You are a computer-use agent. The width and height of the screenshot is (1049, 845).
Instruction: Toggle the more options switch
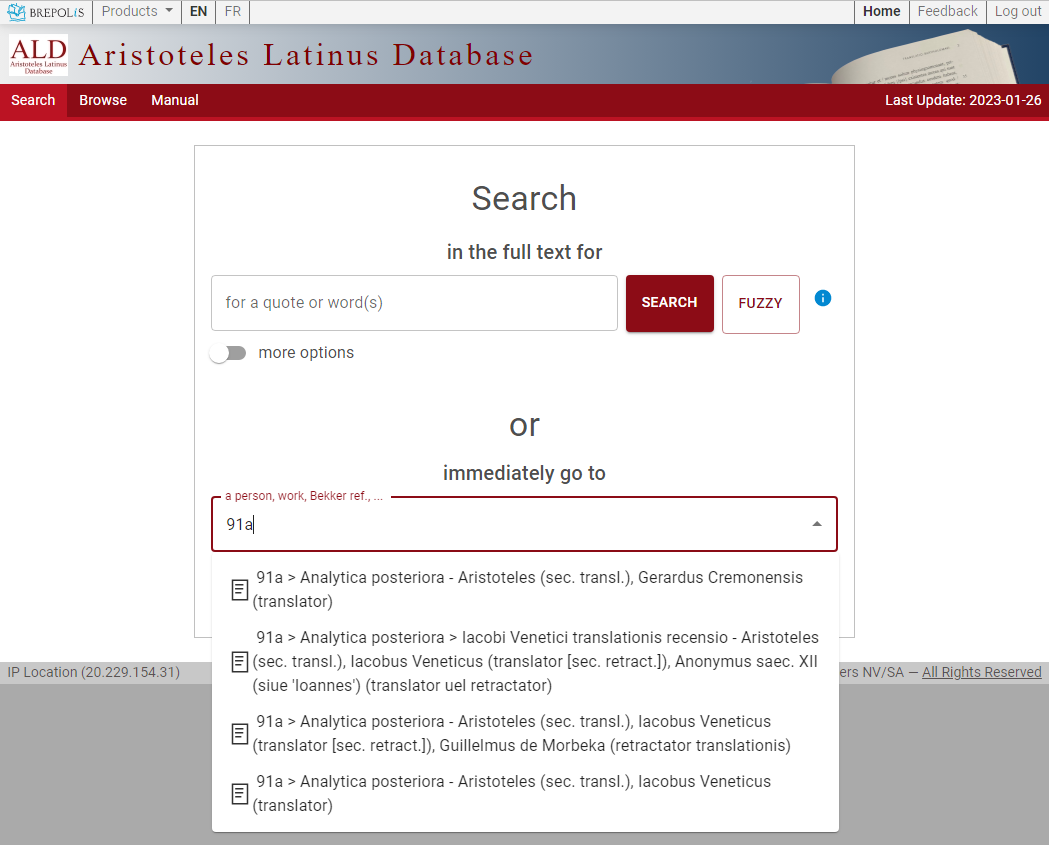[228, 353]
